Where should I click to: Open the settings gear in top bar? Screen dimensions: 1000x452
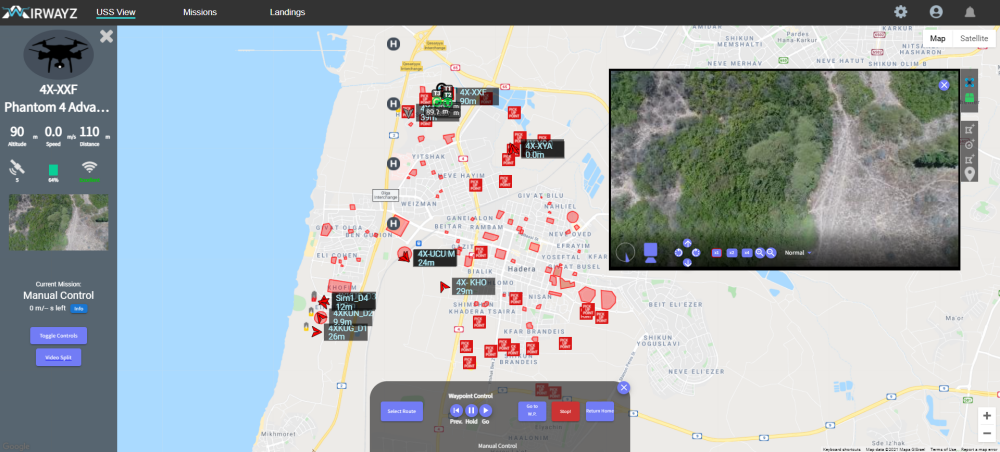click(900, 12)
